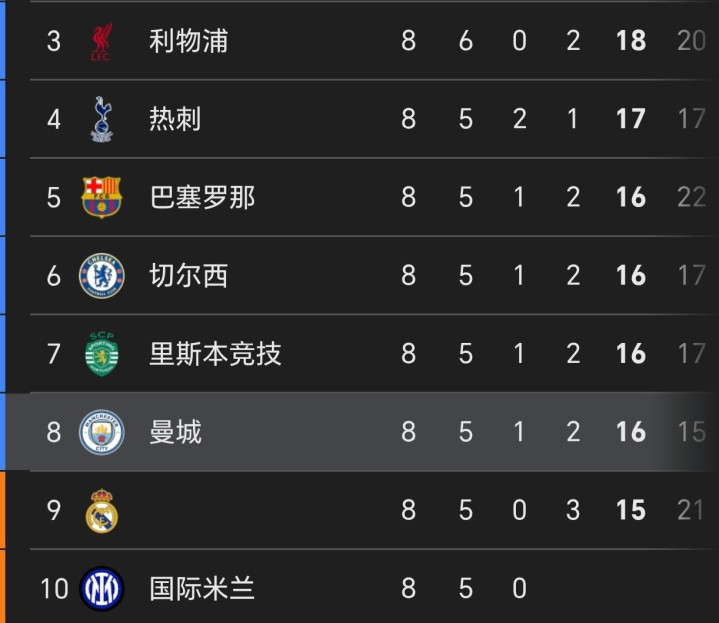Click the Inter Milan crest

101,588
